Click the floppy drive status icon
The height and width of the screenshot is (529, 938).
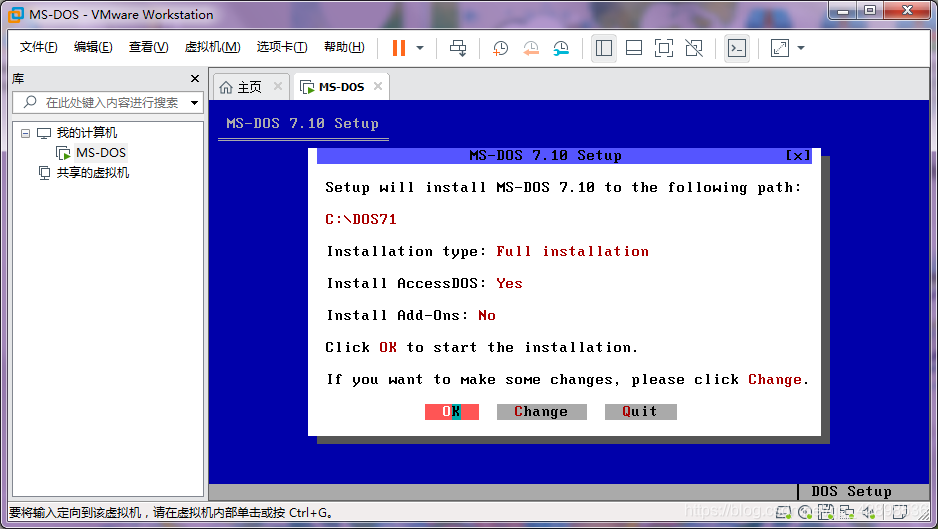pyautogui.click(x=826, y=512)
